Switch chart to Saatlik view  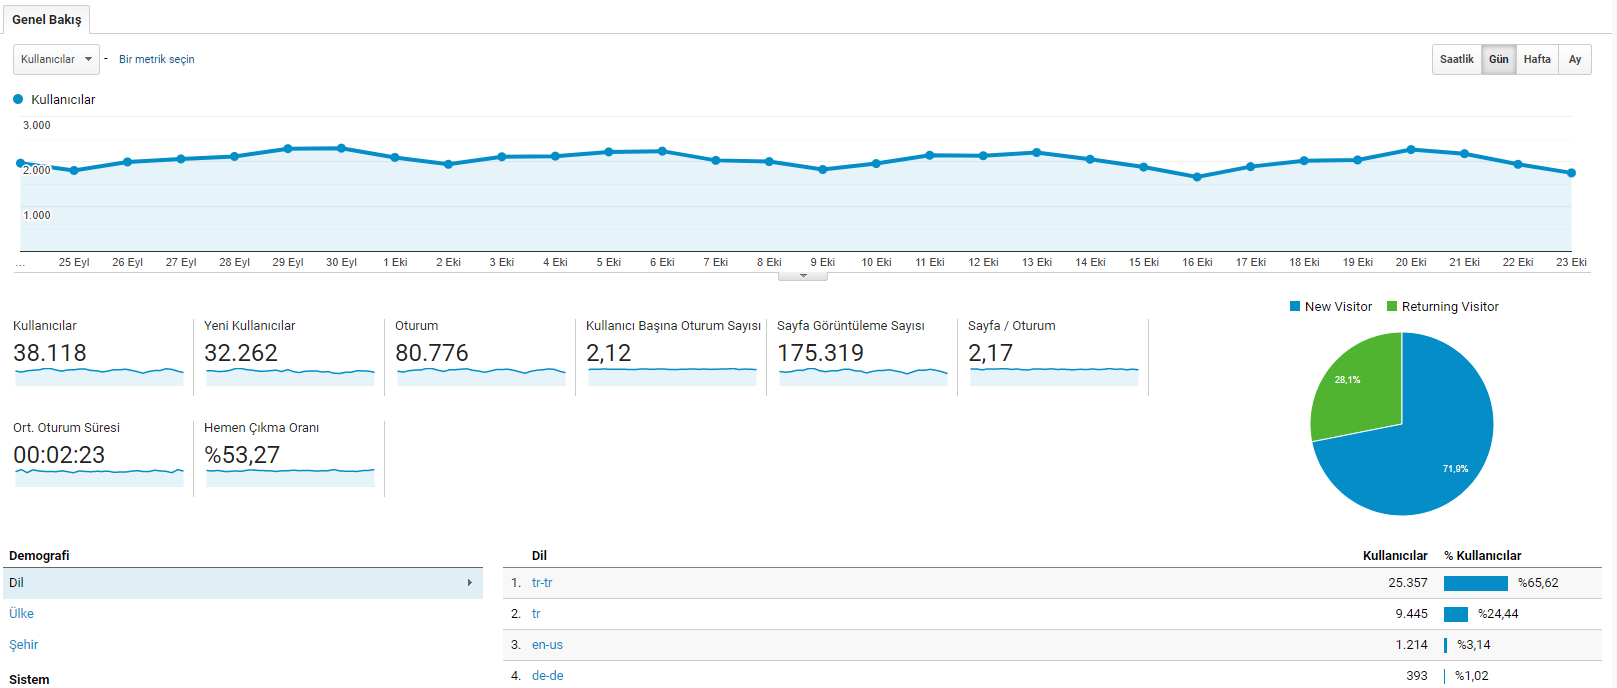(x=1456, y=59)
